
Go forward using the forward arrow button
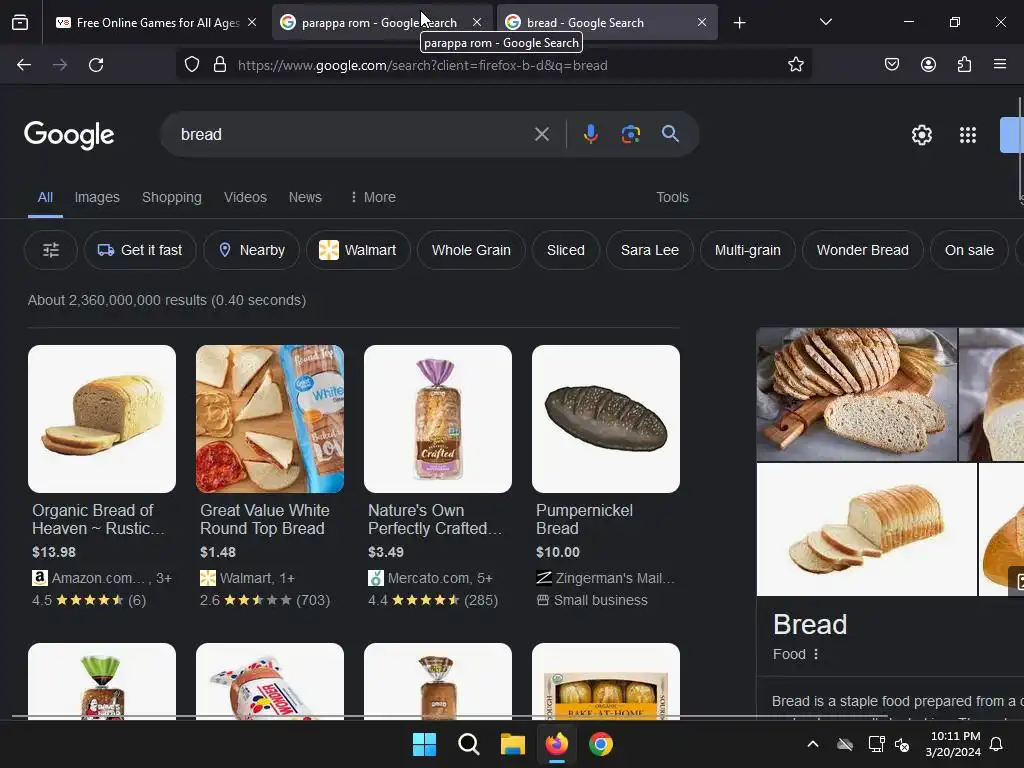click(x=60, y=65)
